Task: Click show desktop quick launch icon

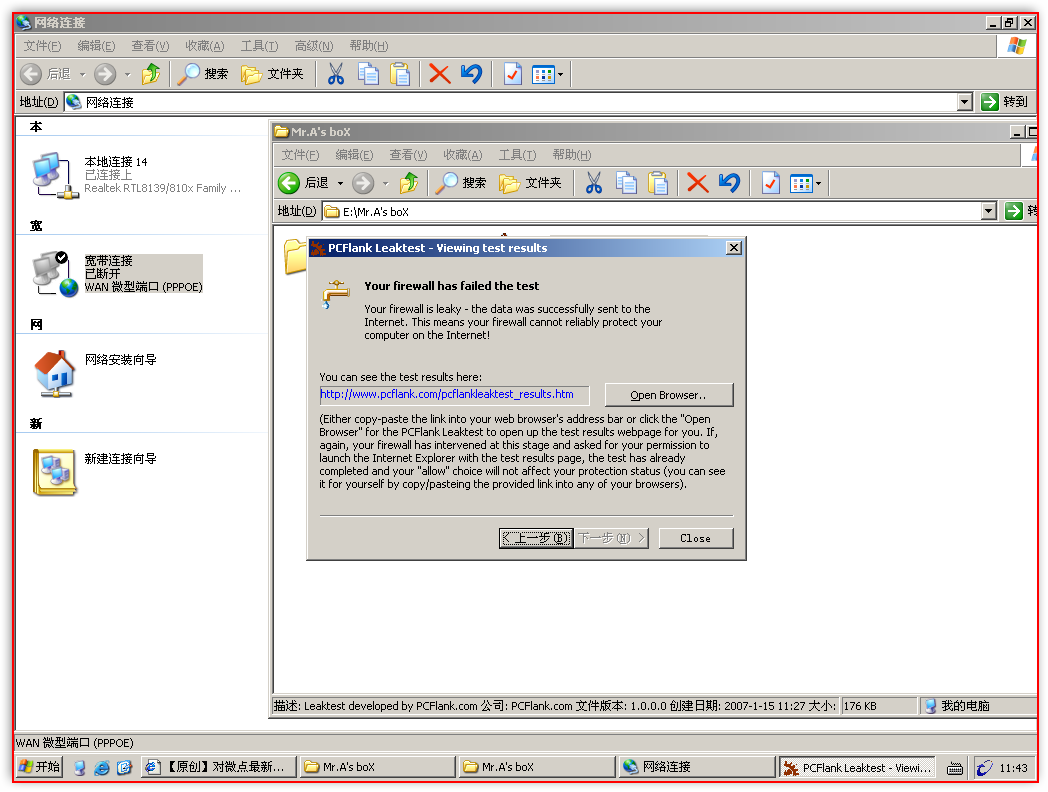Action: tap(80, 768)
